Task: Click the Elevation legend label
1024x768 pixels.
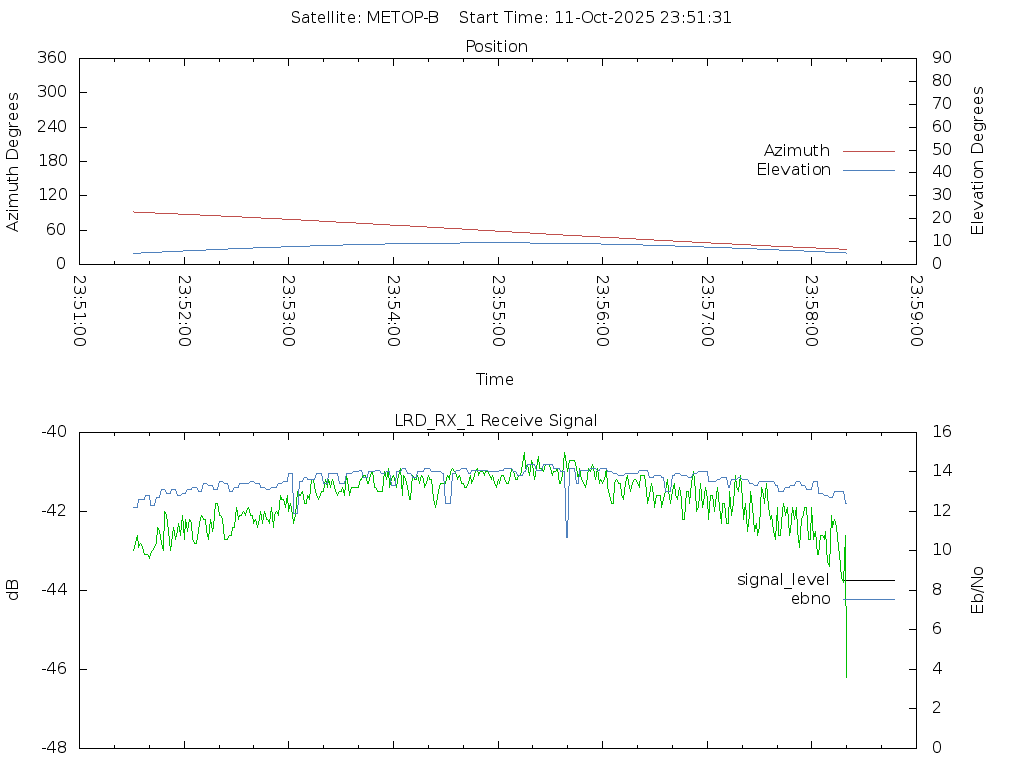Action: (x=793, y=170)
